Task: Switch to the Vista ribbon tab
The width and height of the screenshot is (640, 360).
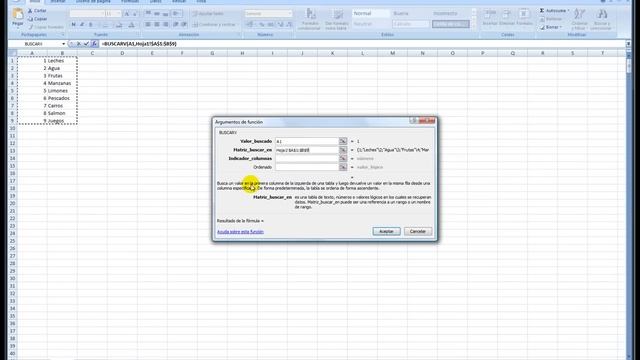Action: coord(201,2)
